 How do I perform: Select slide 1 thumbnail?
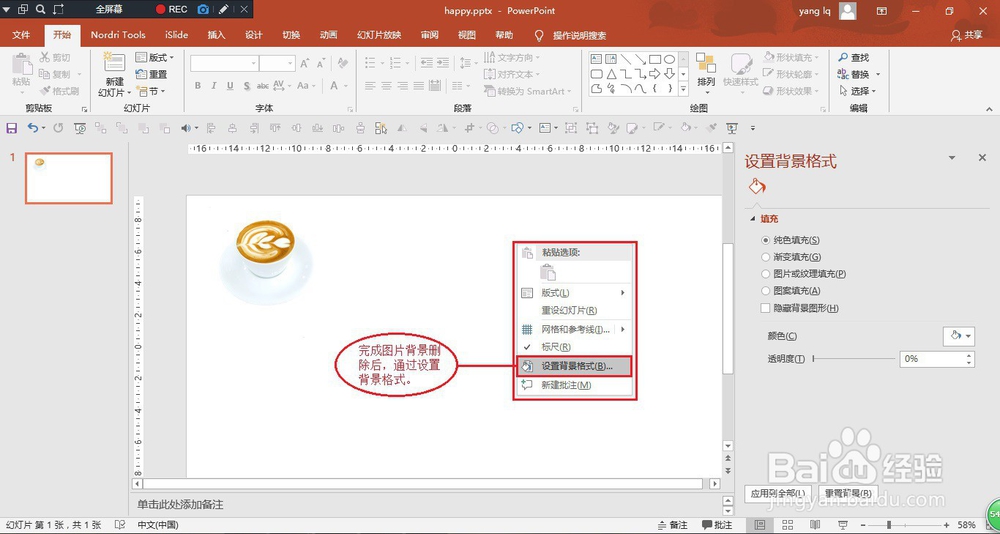[x=69, y=178]
